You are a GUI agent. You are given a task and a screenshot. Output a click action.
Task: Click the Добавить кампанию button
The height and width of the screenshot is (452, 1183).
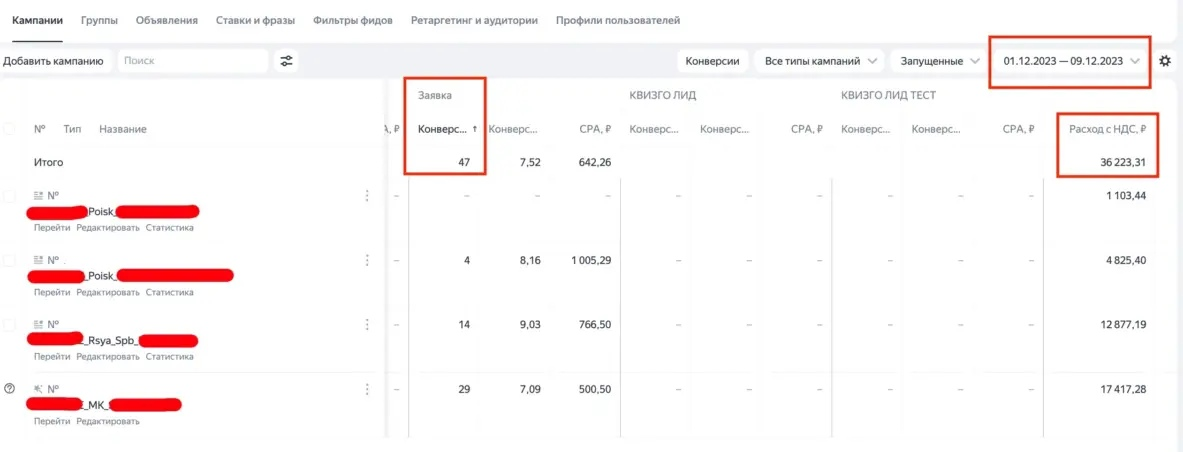(54, 61)
